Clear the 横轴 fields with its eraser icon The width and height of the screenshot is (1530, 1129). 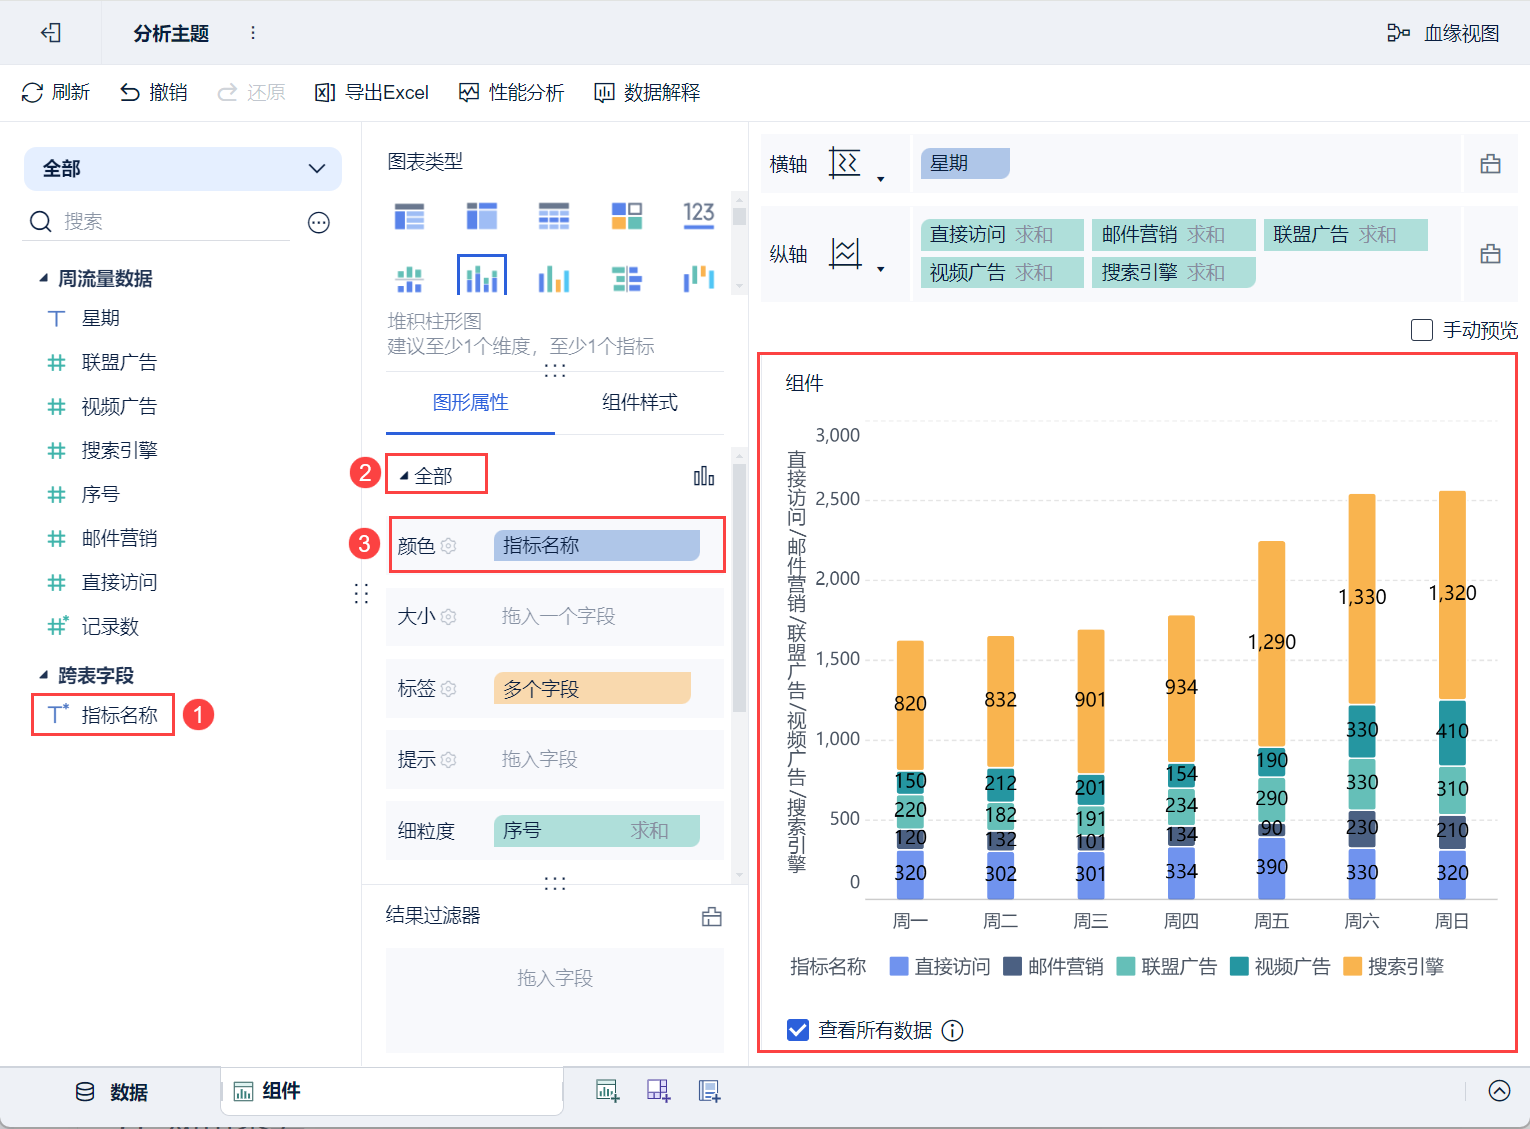[1490, 164]
